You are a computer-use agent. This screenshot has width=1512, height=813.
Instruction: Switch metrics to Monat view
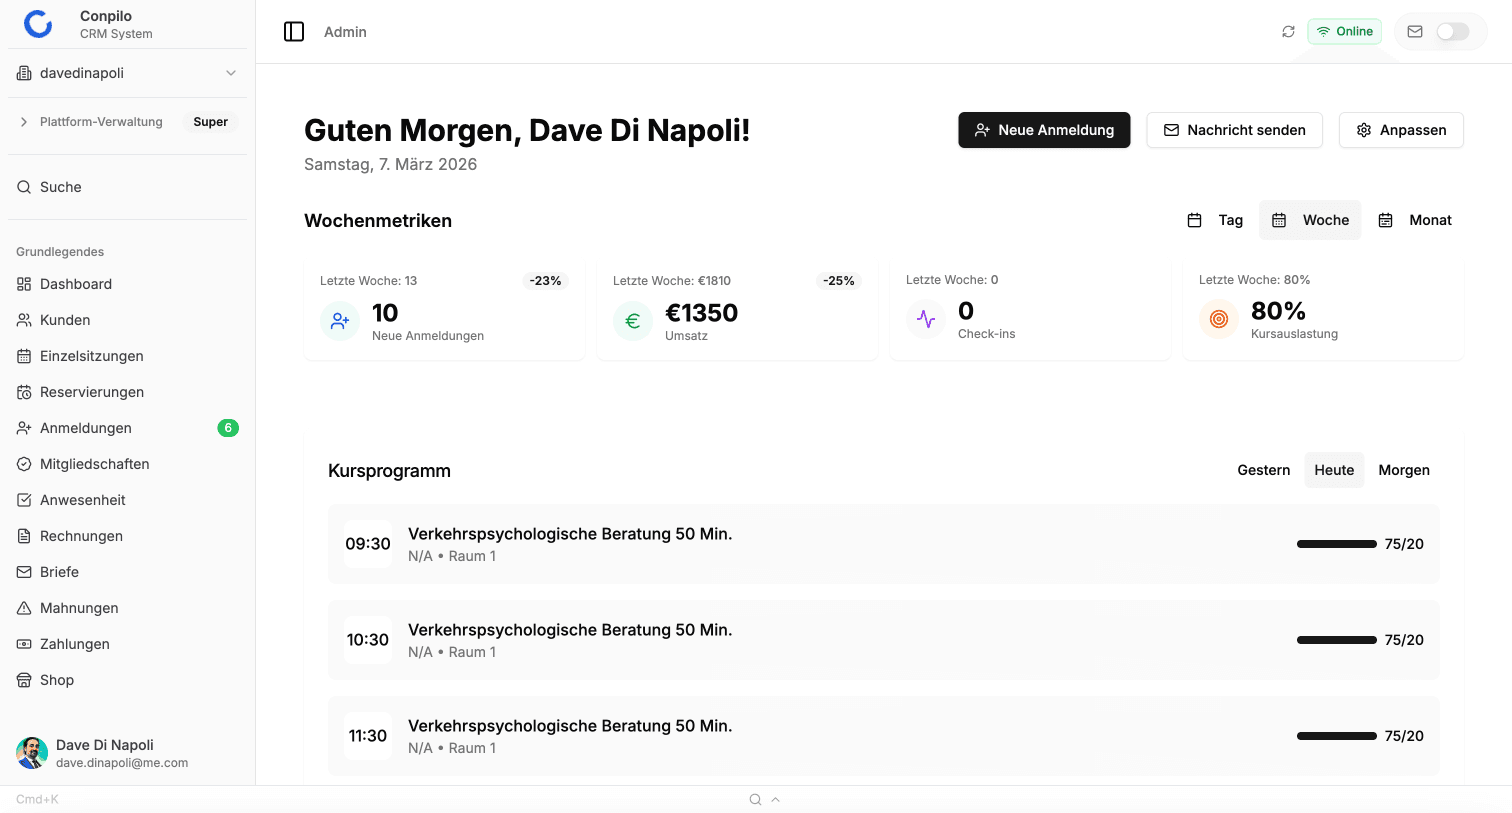1415,220
